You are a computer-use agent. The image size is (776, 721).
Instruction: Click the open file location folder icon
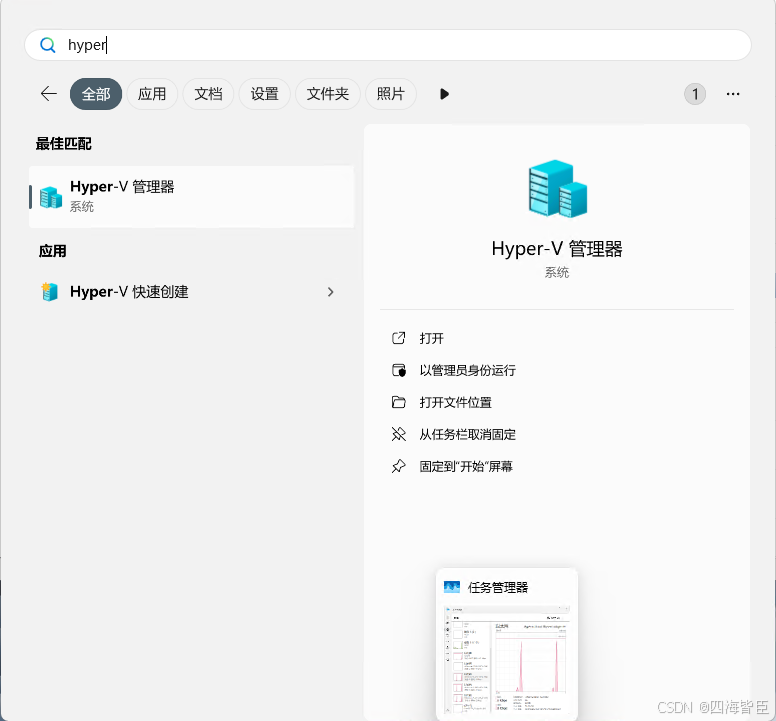[x=399, y=402]
